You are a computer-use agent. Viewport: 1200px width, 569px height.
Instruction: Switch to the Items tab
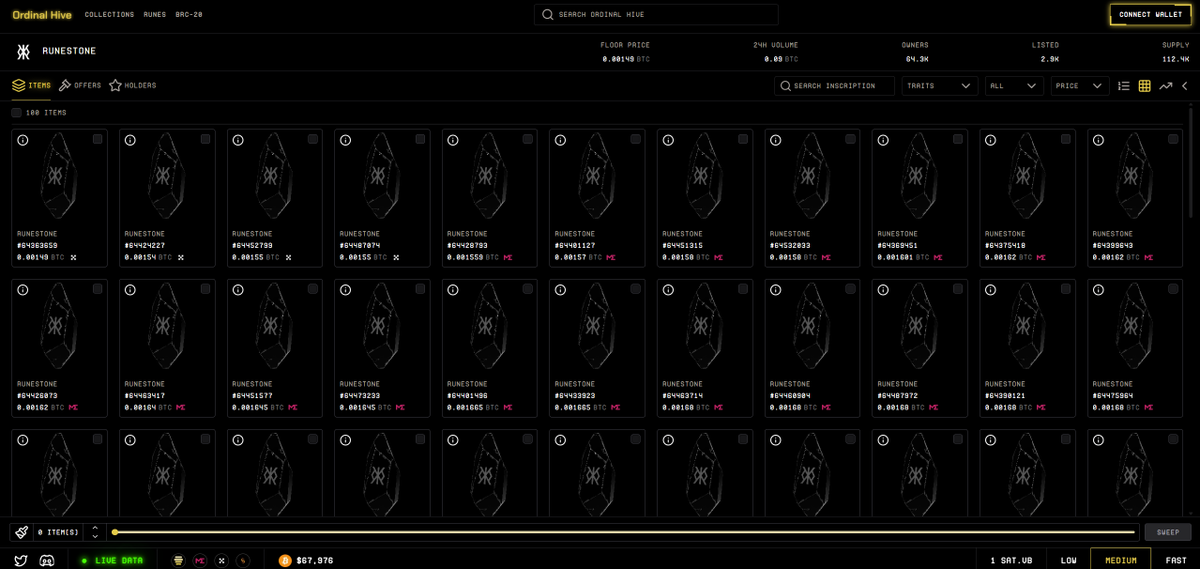click(32, 86)
